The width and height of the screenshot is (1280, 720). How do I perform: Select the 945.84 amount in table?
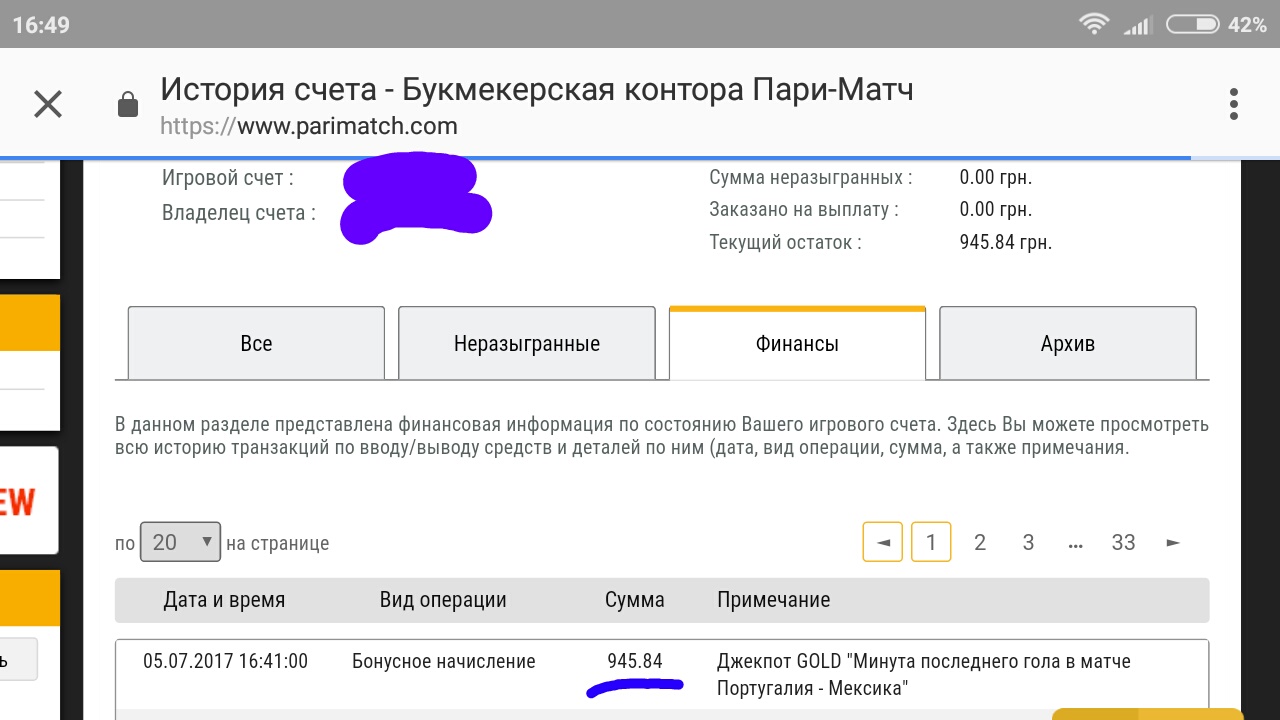(635, 661)
